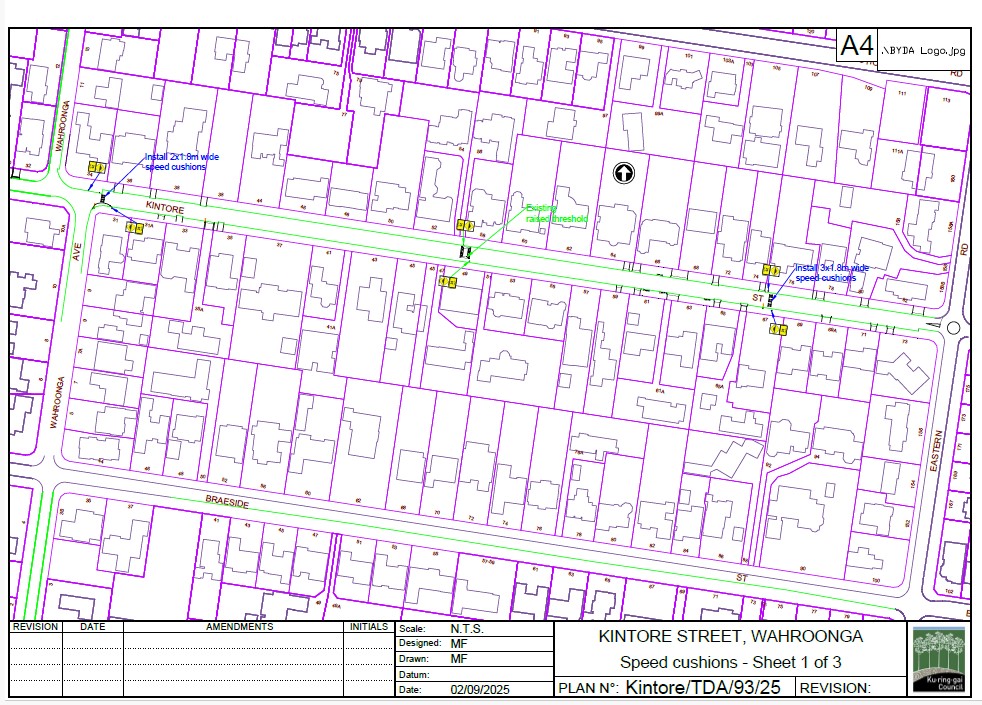Screen dimensions: 982x705
Task: Click the N.T.S. scale value
Action: [x=467, y=629]
